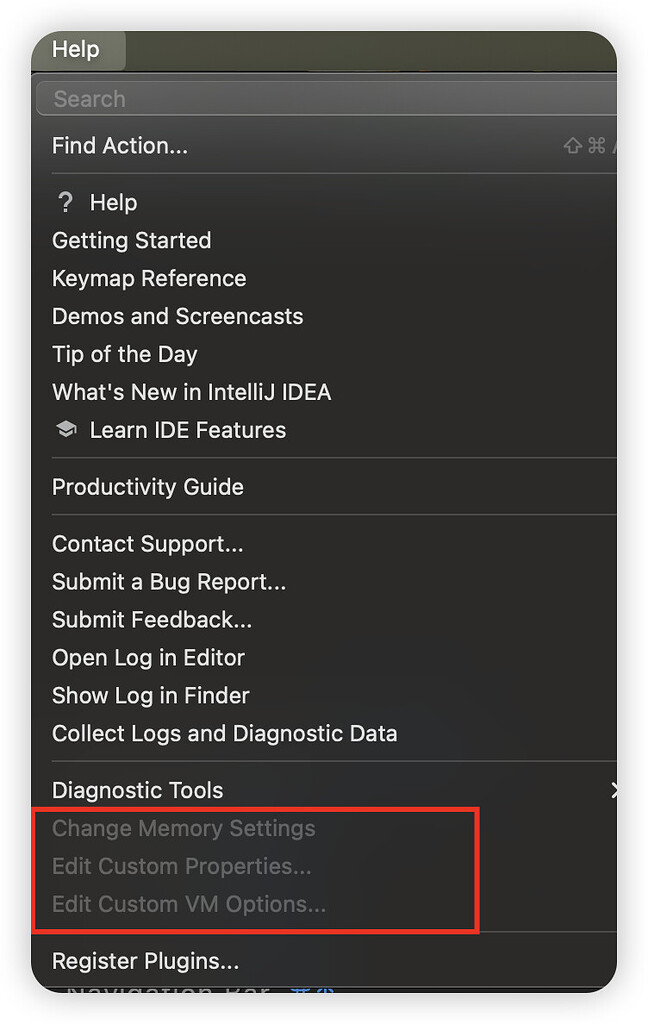Submit a Bug Report
The height and width of the screenshot is (1024, 648).
169,582
